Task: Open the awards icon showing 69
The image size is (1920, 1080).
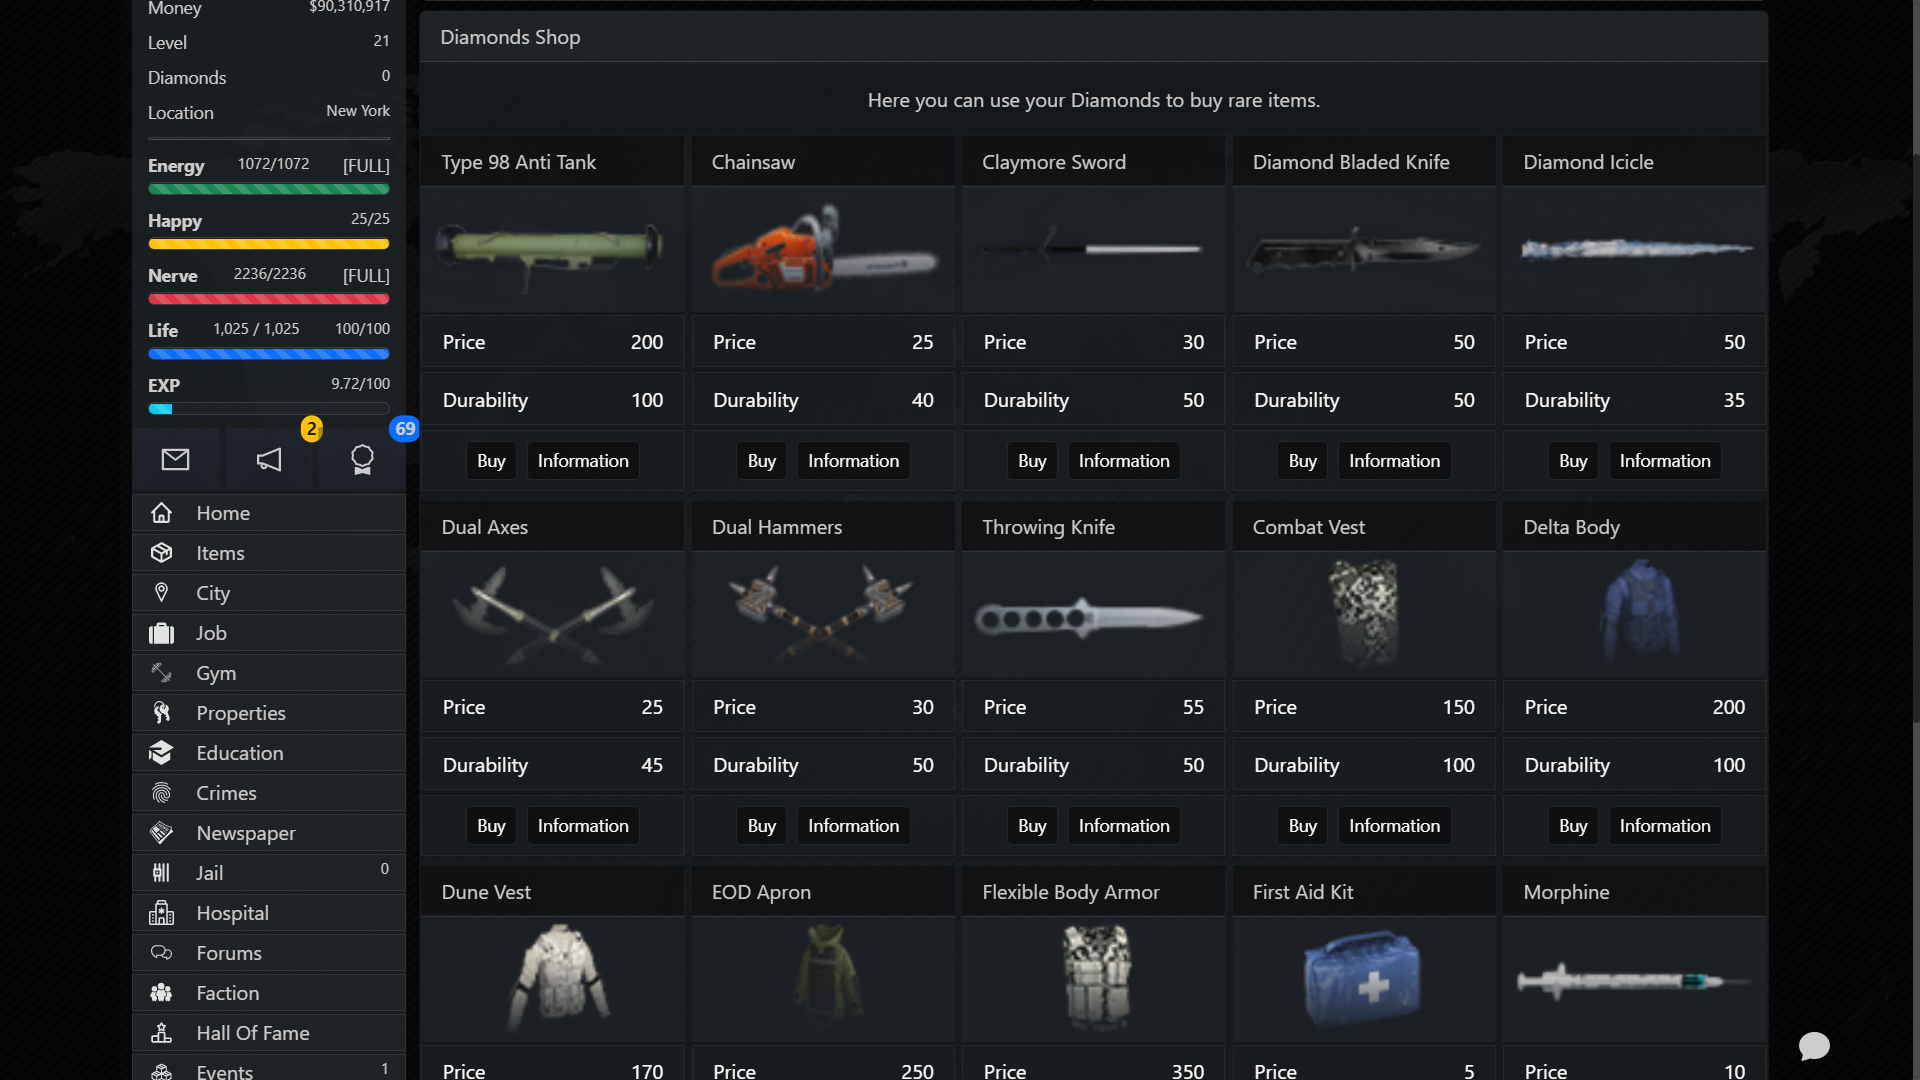Action: (361, 459)
